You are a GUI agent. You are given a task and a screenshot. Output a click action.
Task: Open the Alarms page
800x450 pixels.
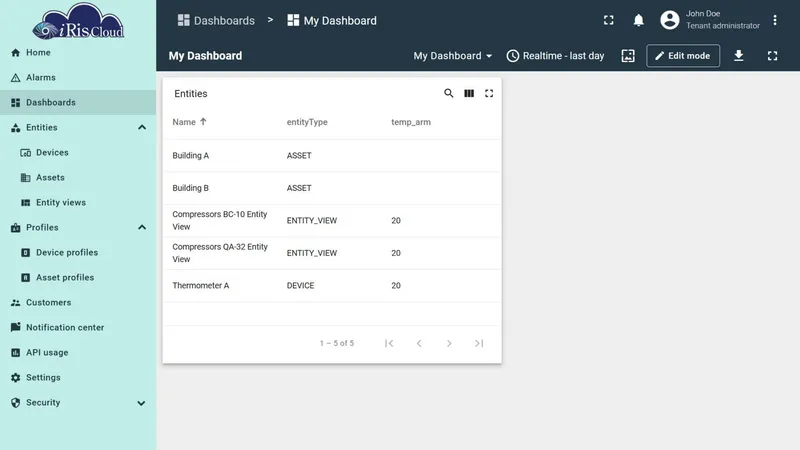click(x=78, y=78)
